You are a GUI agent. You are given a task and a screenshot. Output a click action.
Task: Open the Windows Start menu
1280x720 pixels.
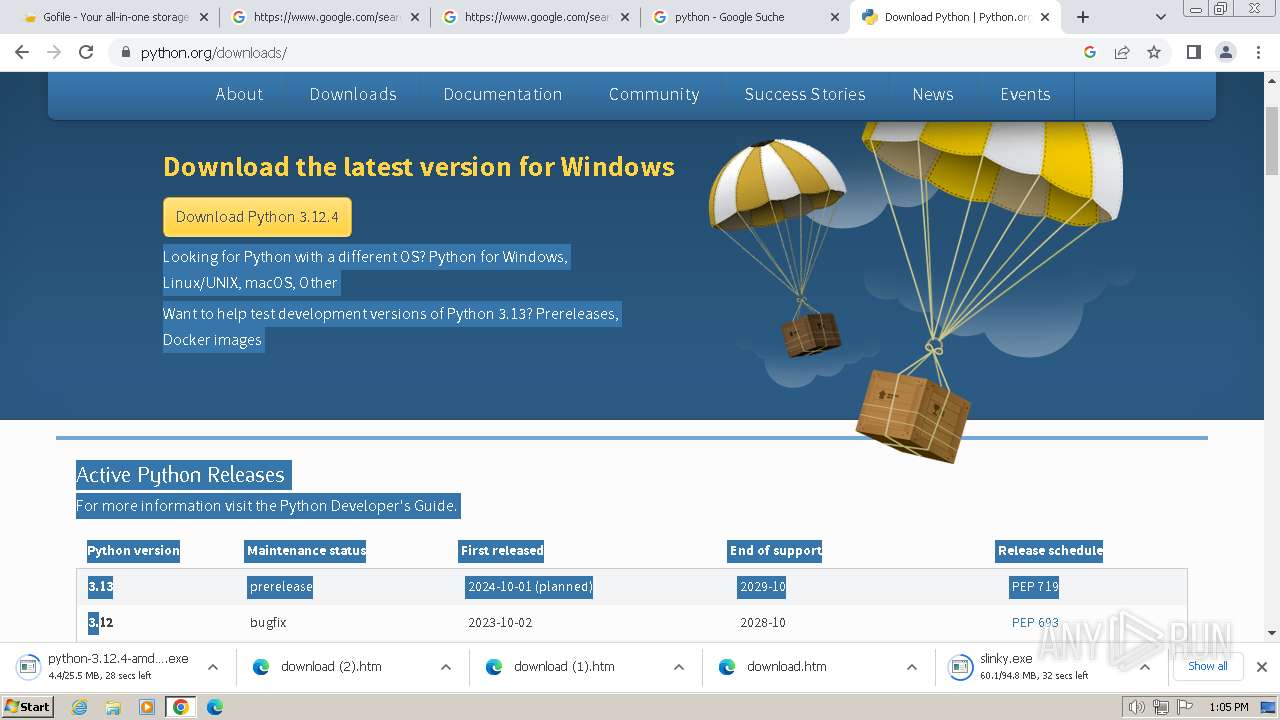(28, 707)
